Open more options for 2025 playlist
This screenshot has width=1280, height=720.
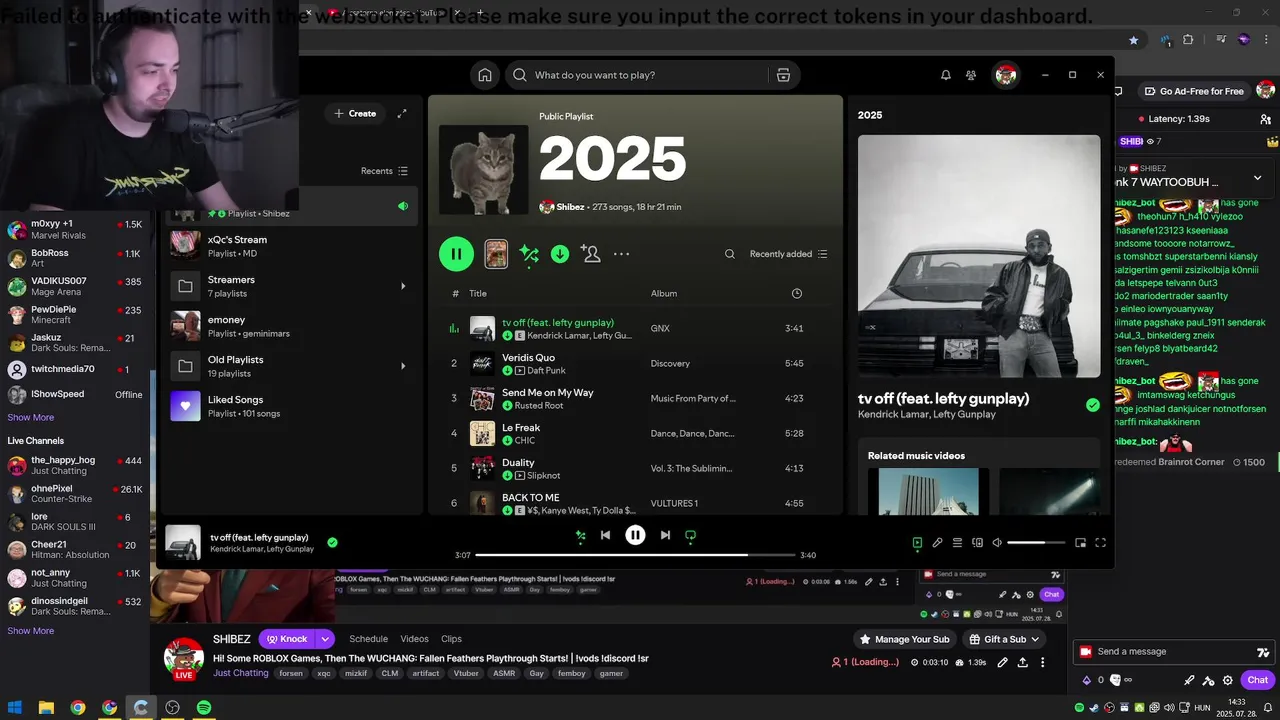click(622, 254)
